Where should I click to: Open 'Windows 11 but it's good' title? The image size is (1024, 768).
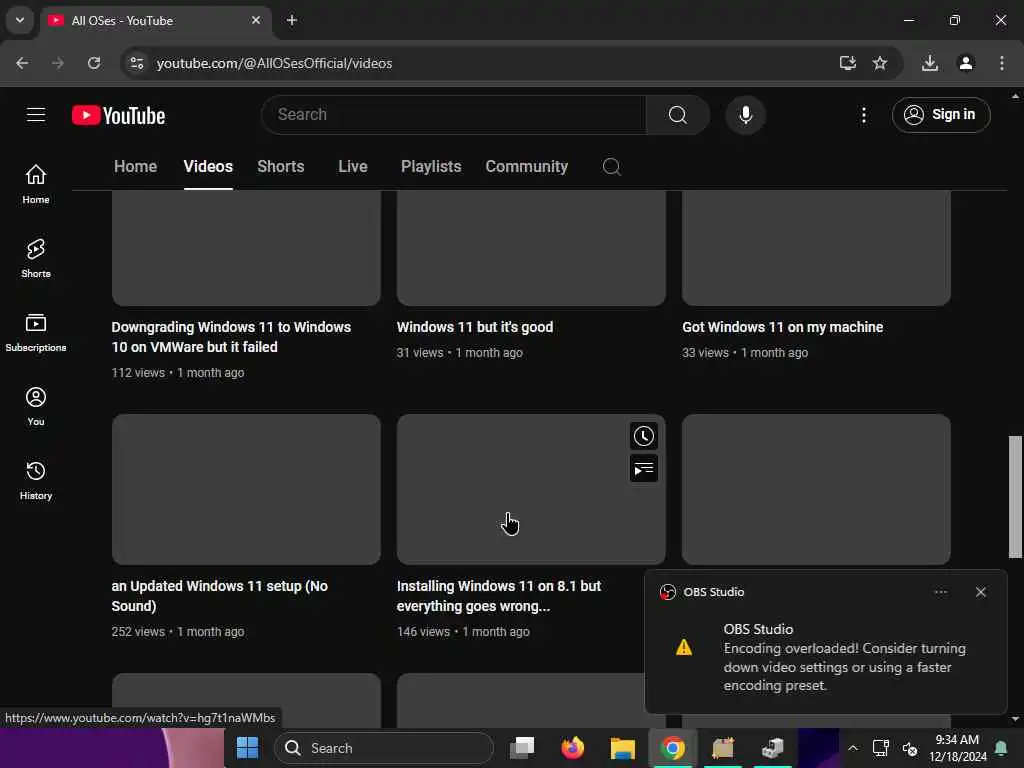point(475,327)
